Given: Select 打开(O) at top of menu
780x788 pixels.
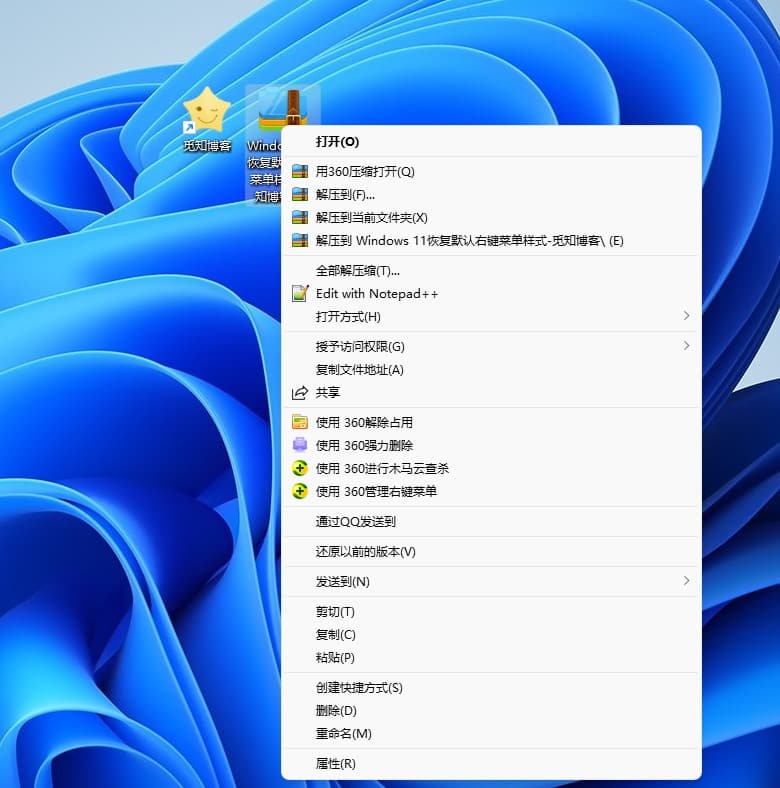Looking at the screenshot, I should (x=337, y=142).
